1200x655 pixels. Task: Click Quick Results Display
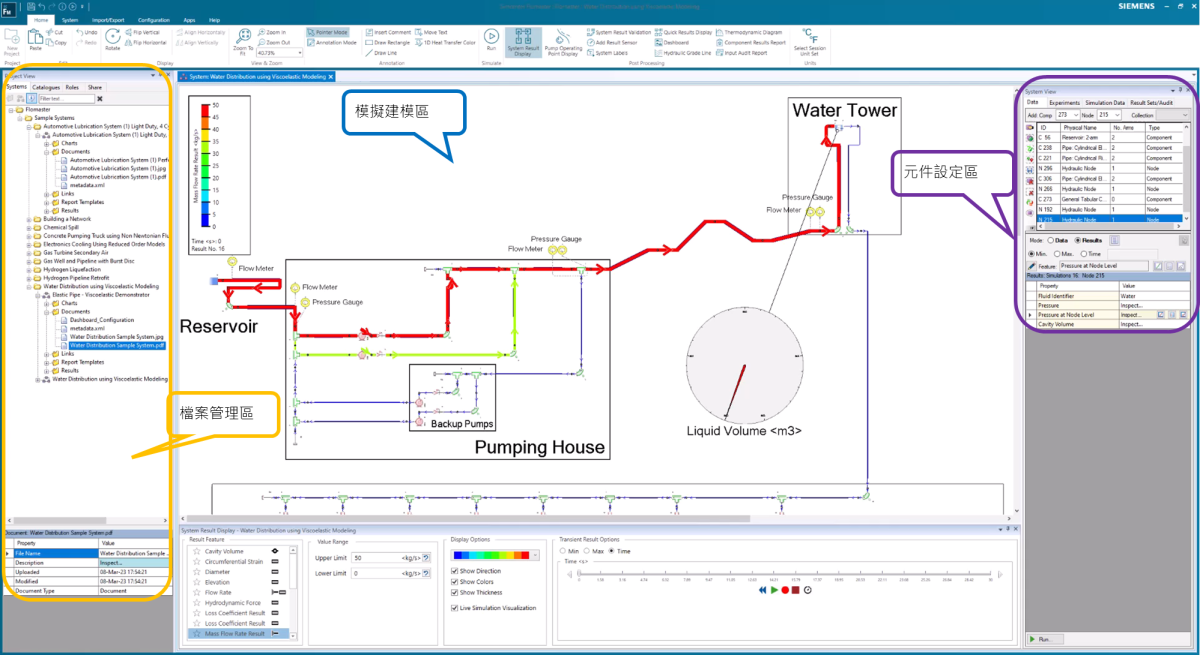pos(683,33)
